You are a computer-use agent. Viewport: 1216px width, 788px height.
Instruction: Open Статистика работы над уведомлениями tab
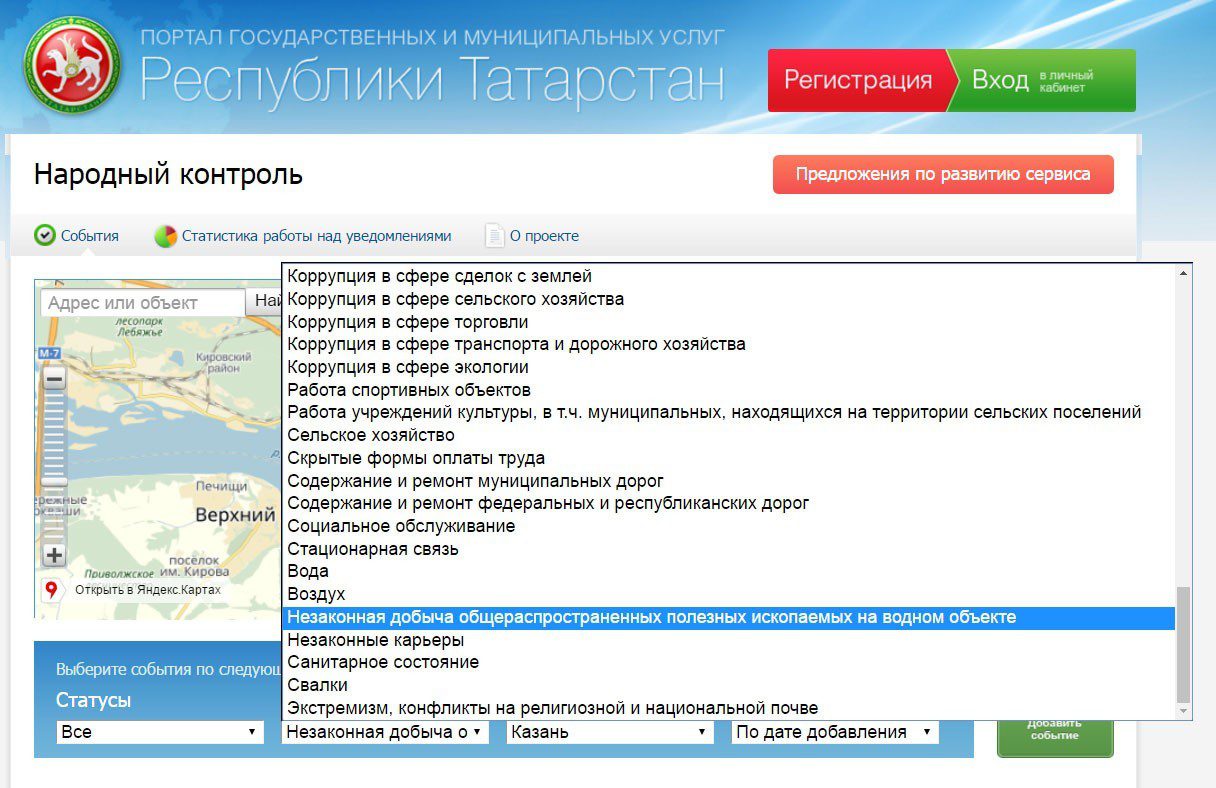tap(316, 236)
